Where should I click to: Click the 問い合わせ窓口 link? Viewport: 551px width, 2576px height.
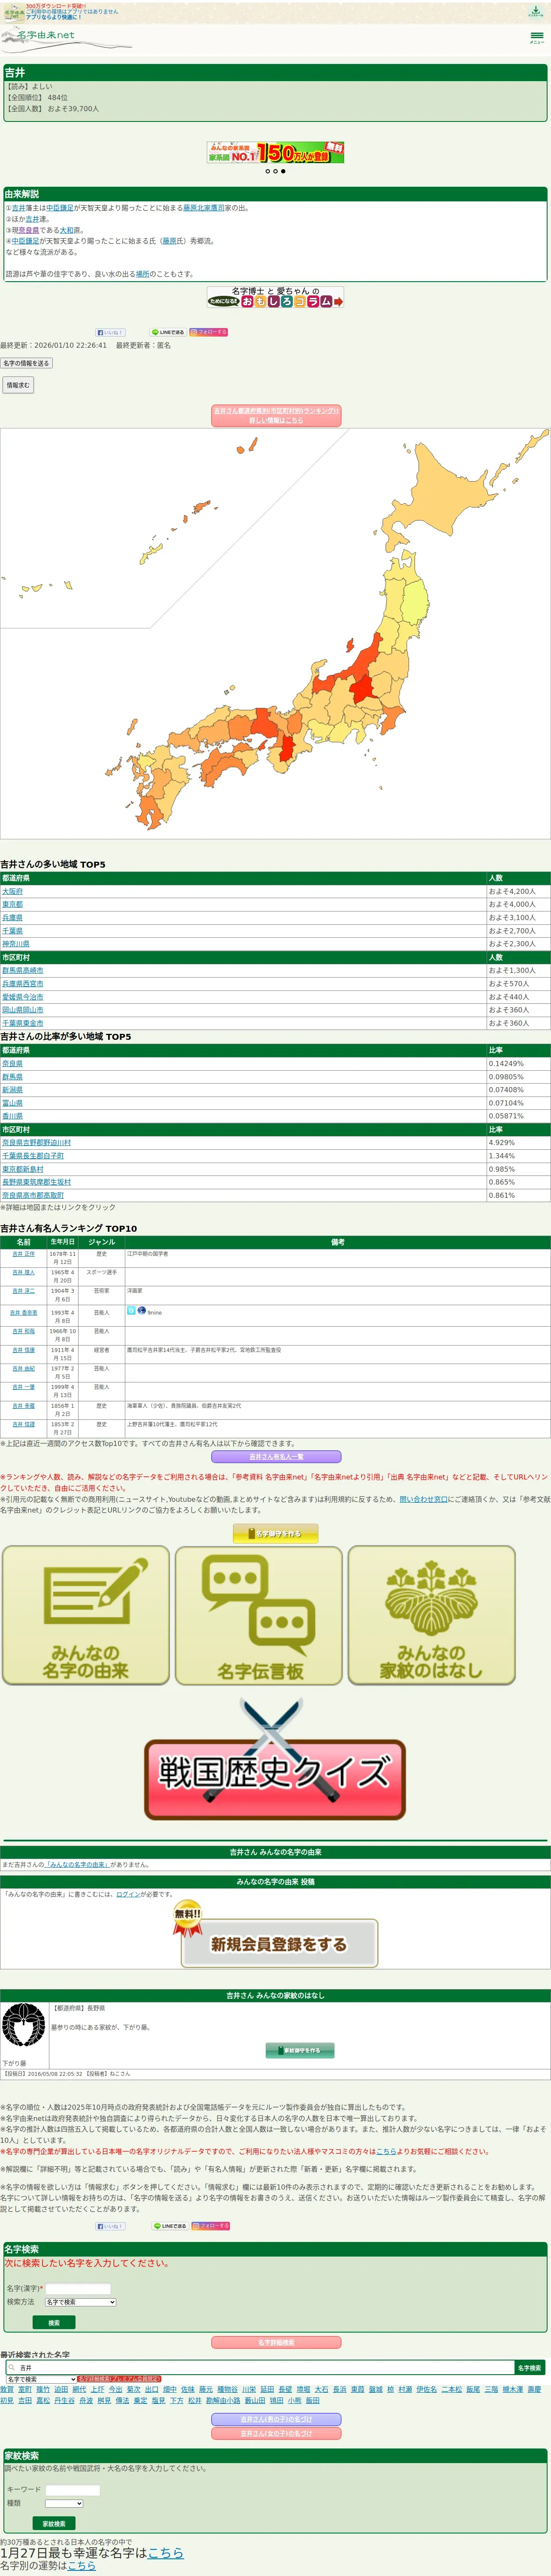[424, 1499]
